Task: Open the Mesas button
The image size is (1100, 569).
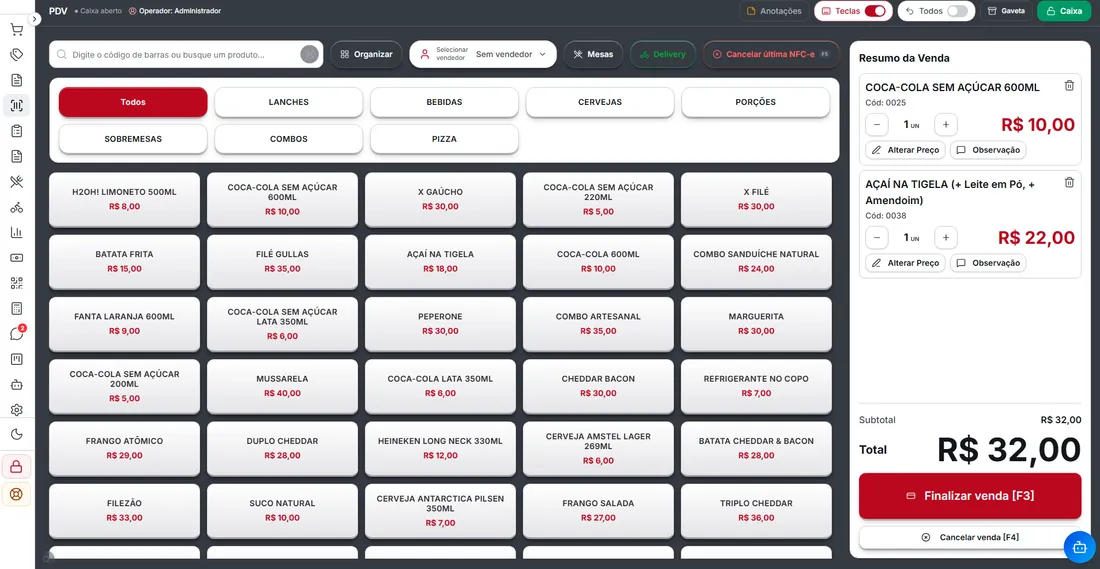Action: click(x=593, y=54)
